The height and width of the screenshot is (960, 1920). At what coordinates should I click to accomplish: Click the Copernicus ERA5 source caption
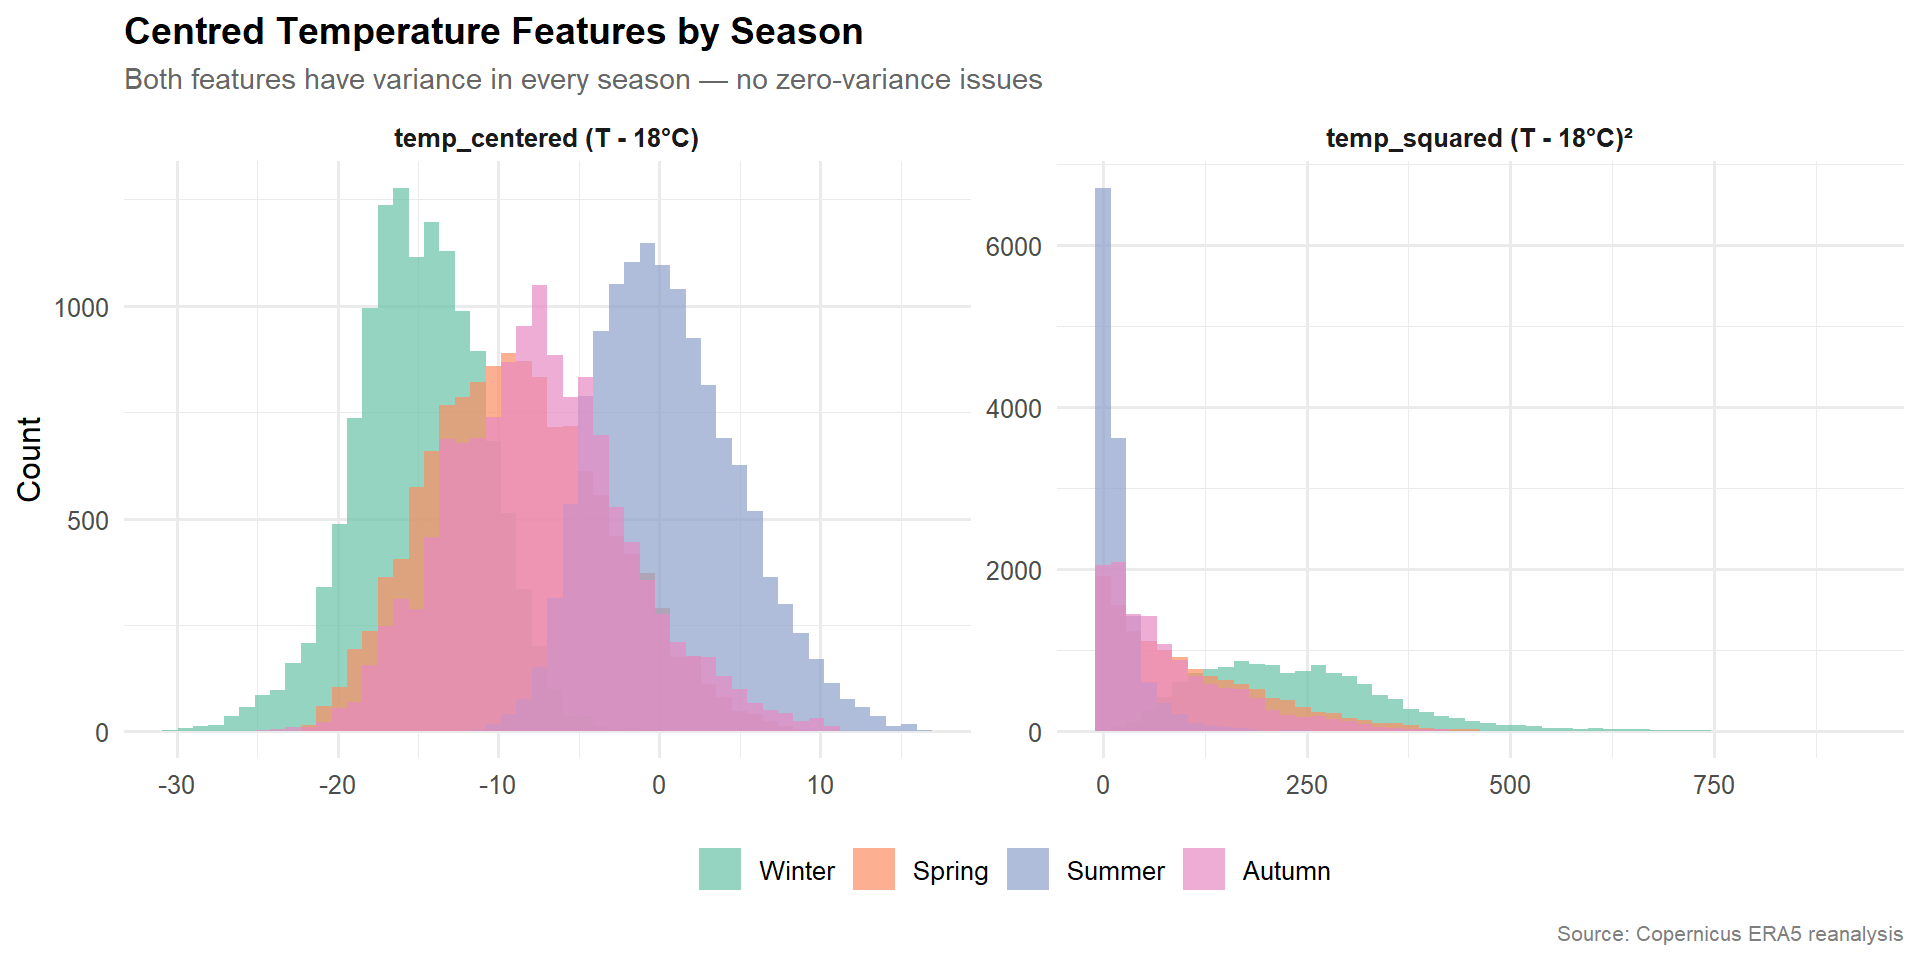[x=1729, y=934]
